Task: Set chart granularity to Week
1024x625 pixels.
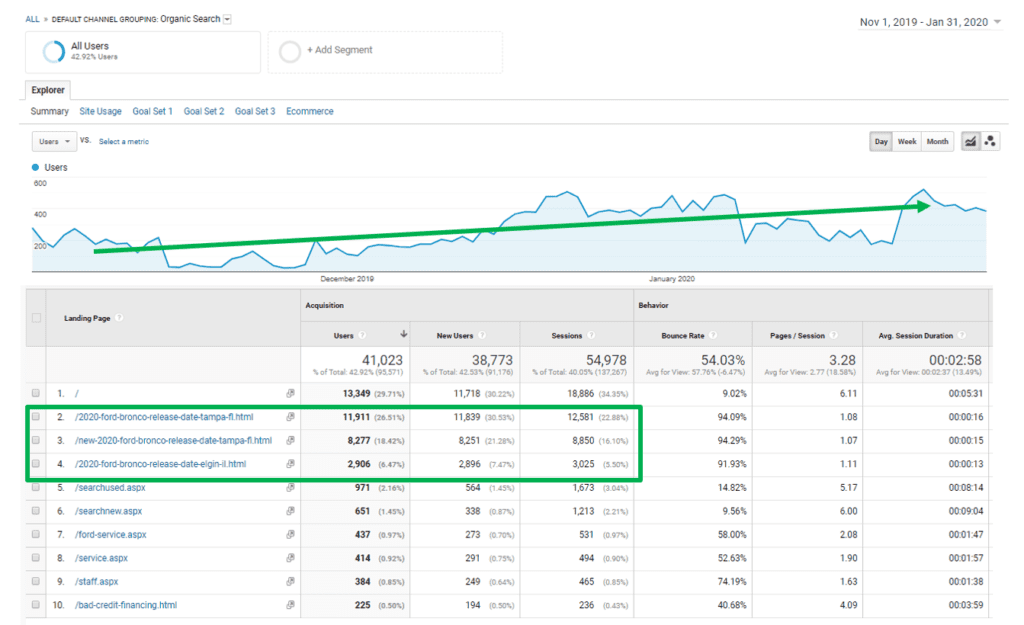Action: (907, 142)
